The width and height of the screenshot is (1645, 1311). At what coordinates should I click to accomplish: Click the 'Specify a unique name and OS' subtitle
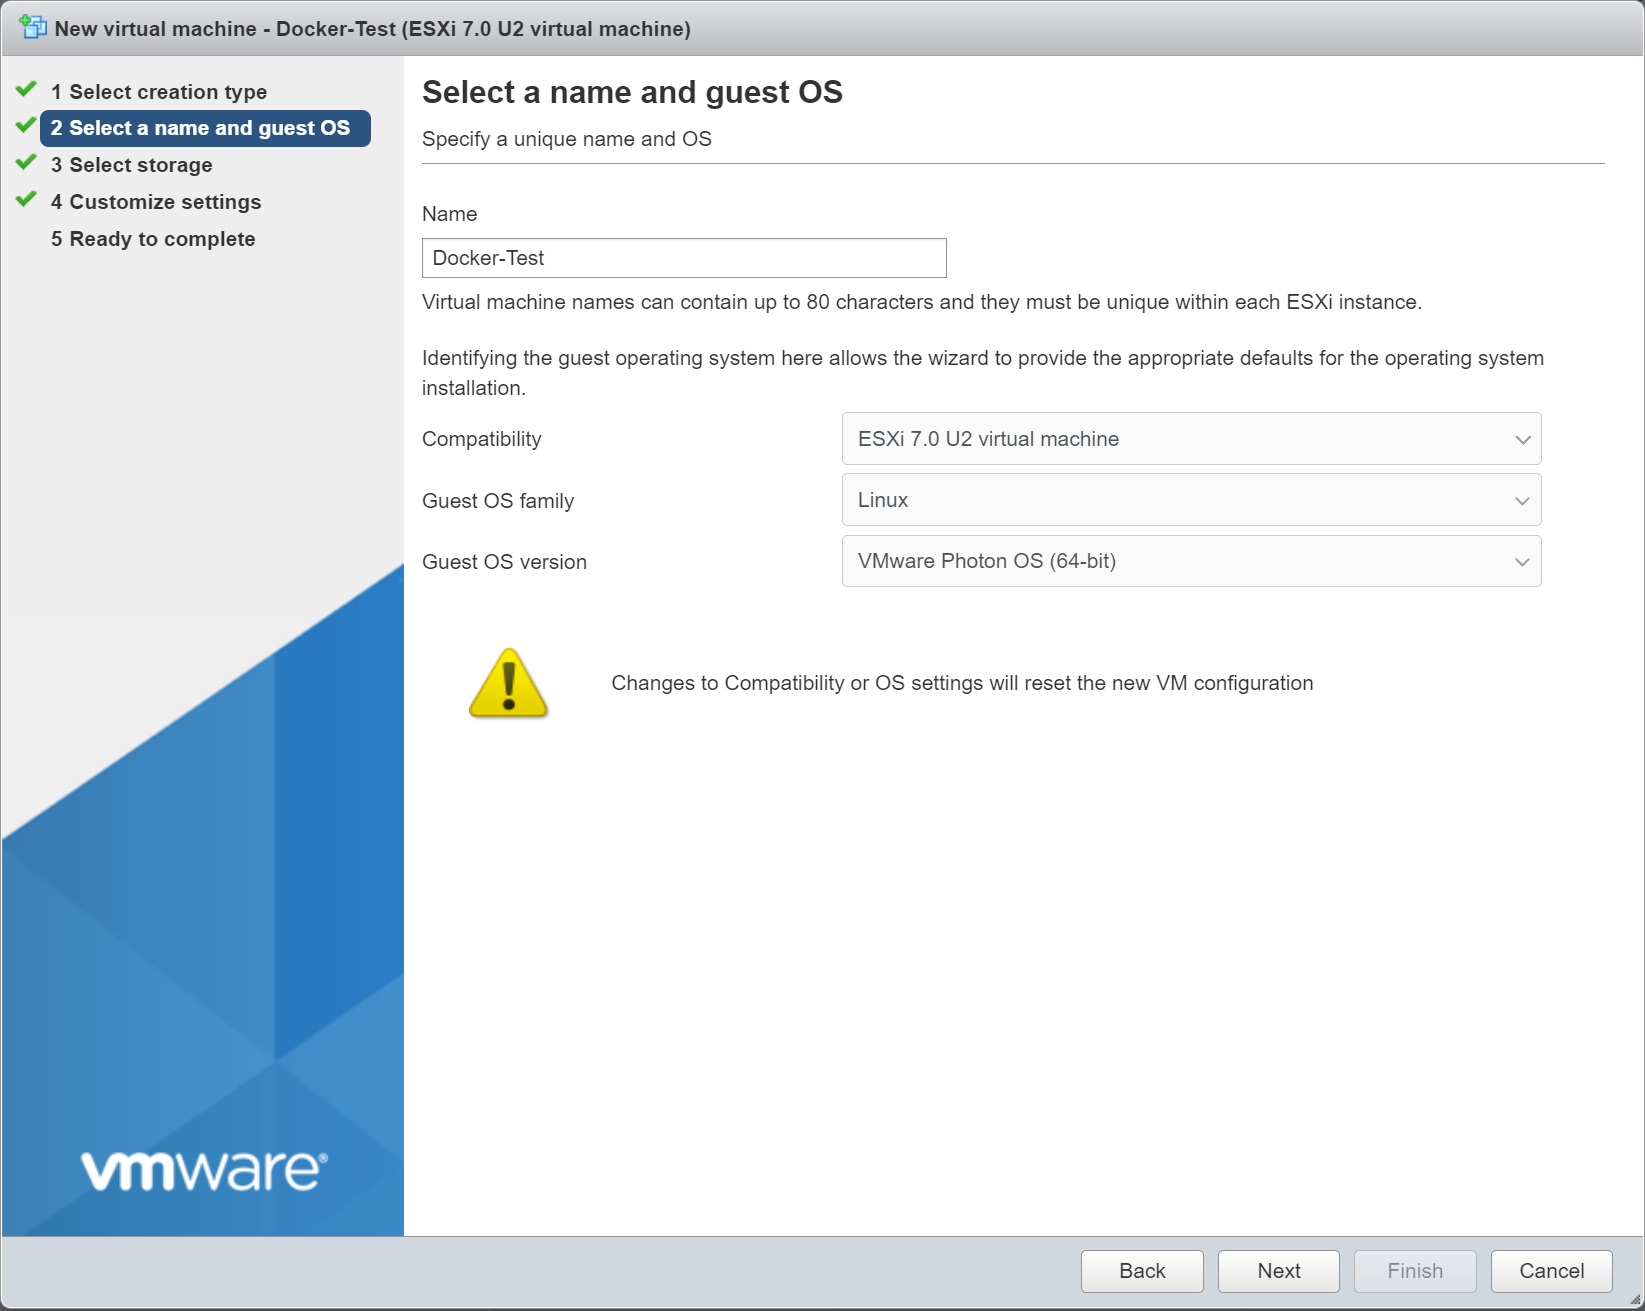click(567, 139)
